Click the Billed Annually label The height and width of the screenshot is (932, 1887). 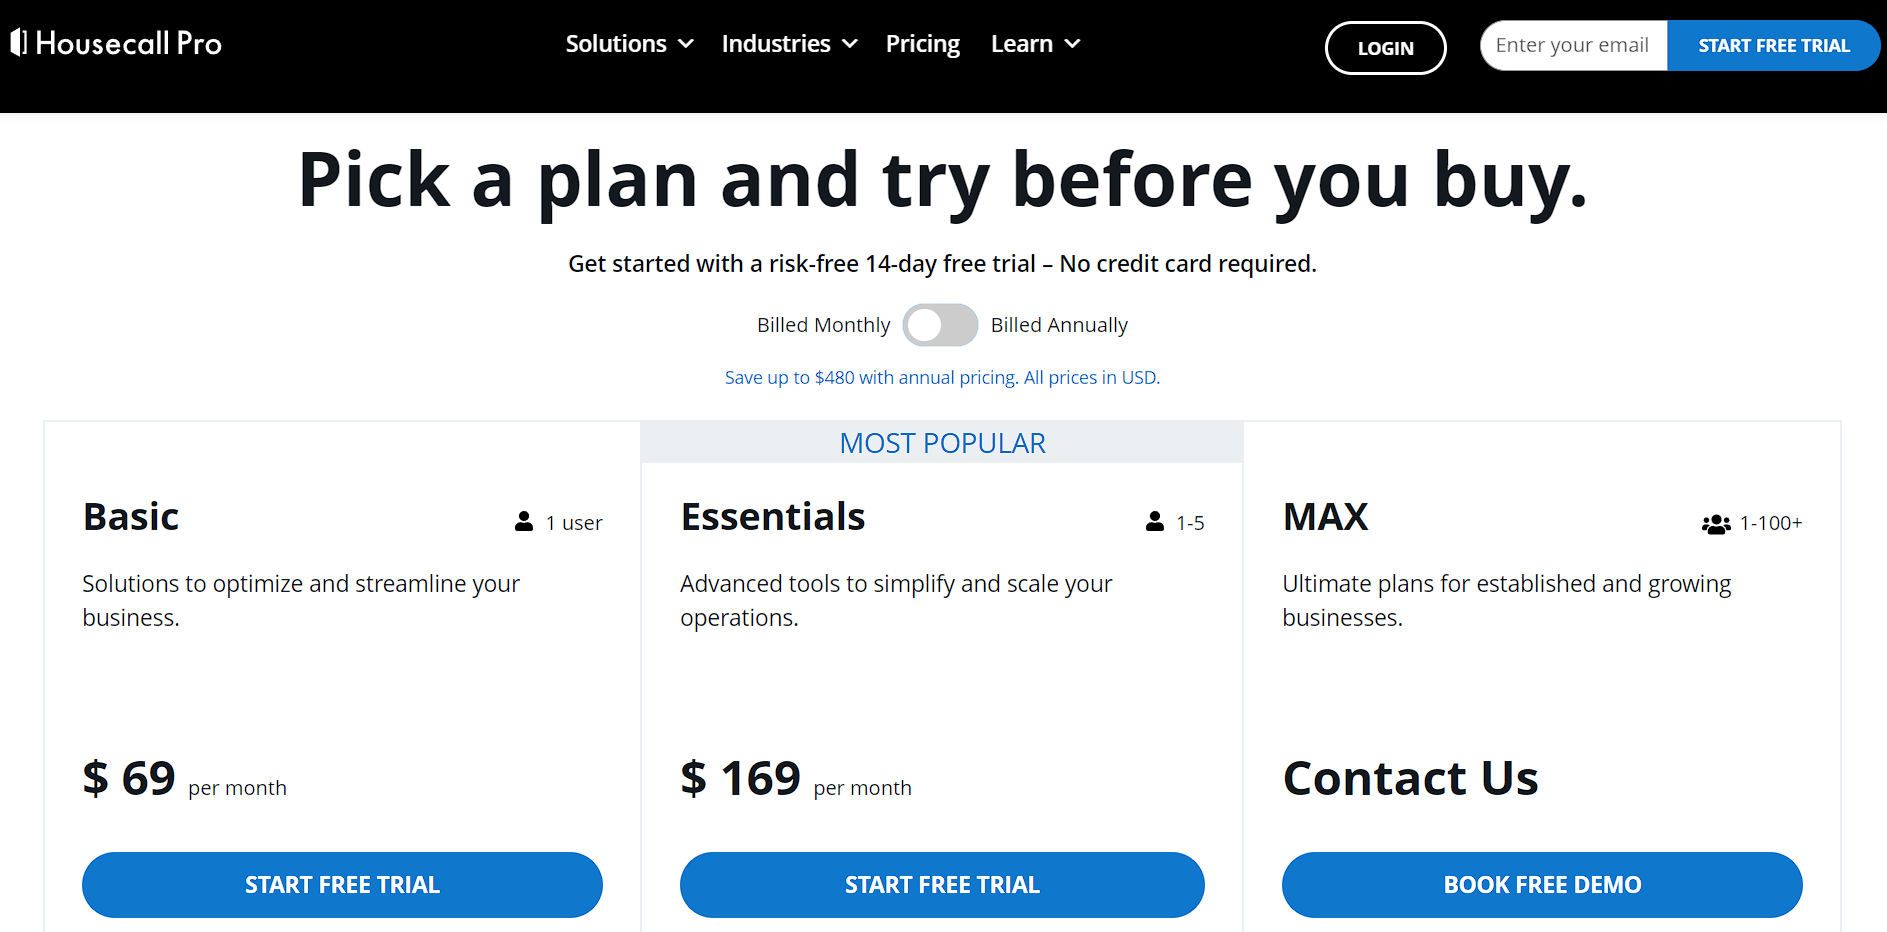point(1059,324)
